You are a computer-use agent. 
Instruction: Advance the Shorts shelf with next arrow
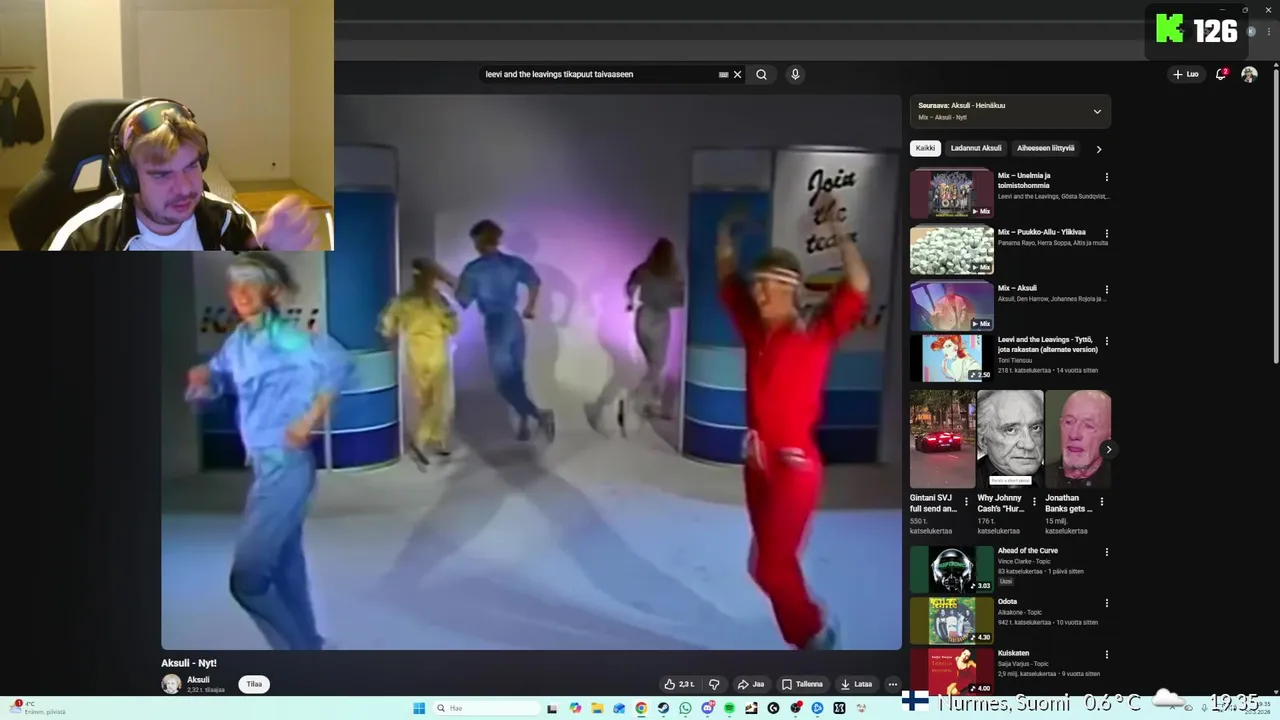point(1108,449)
